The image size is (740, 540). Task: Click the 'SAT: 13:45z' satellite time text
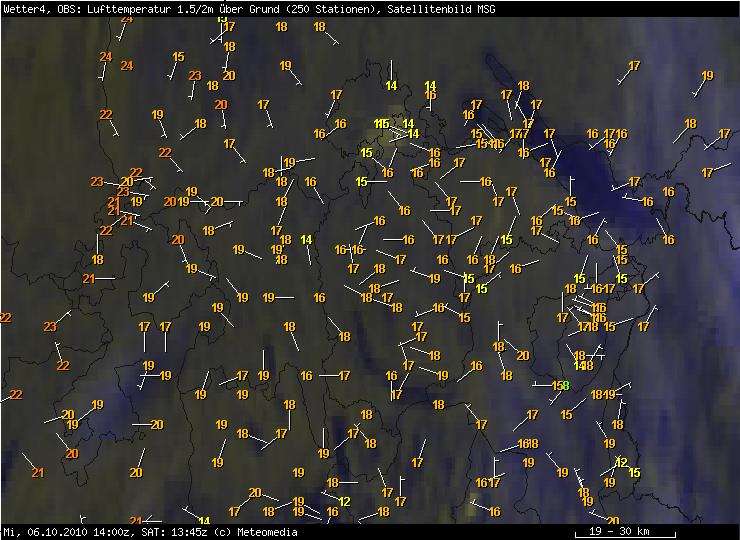(x=174, y=532)
